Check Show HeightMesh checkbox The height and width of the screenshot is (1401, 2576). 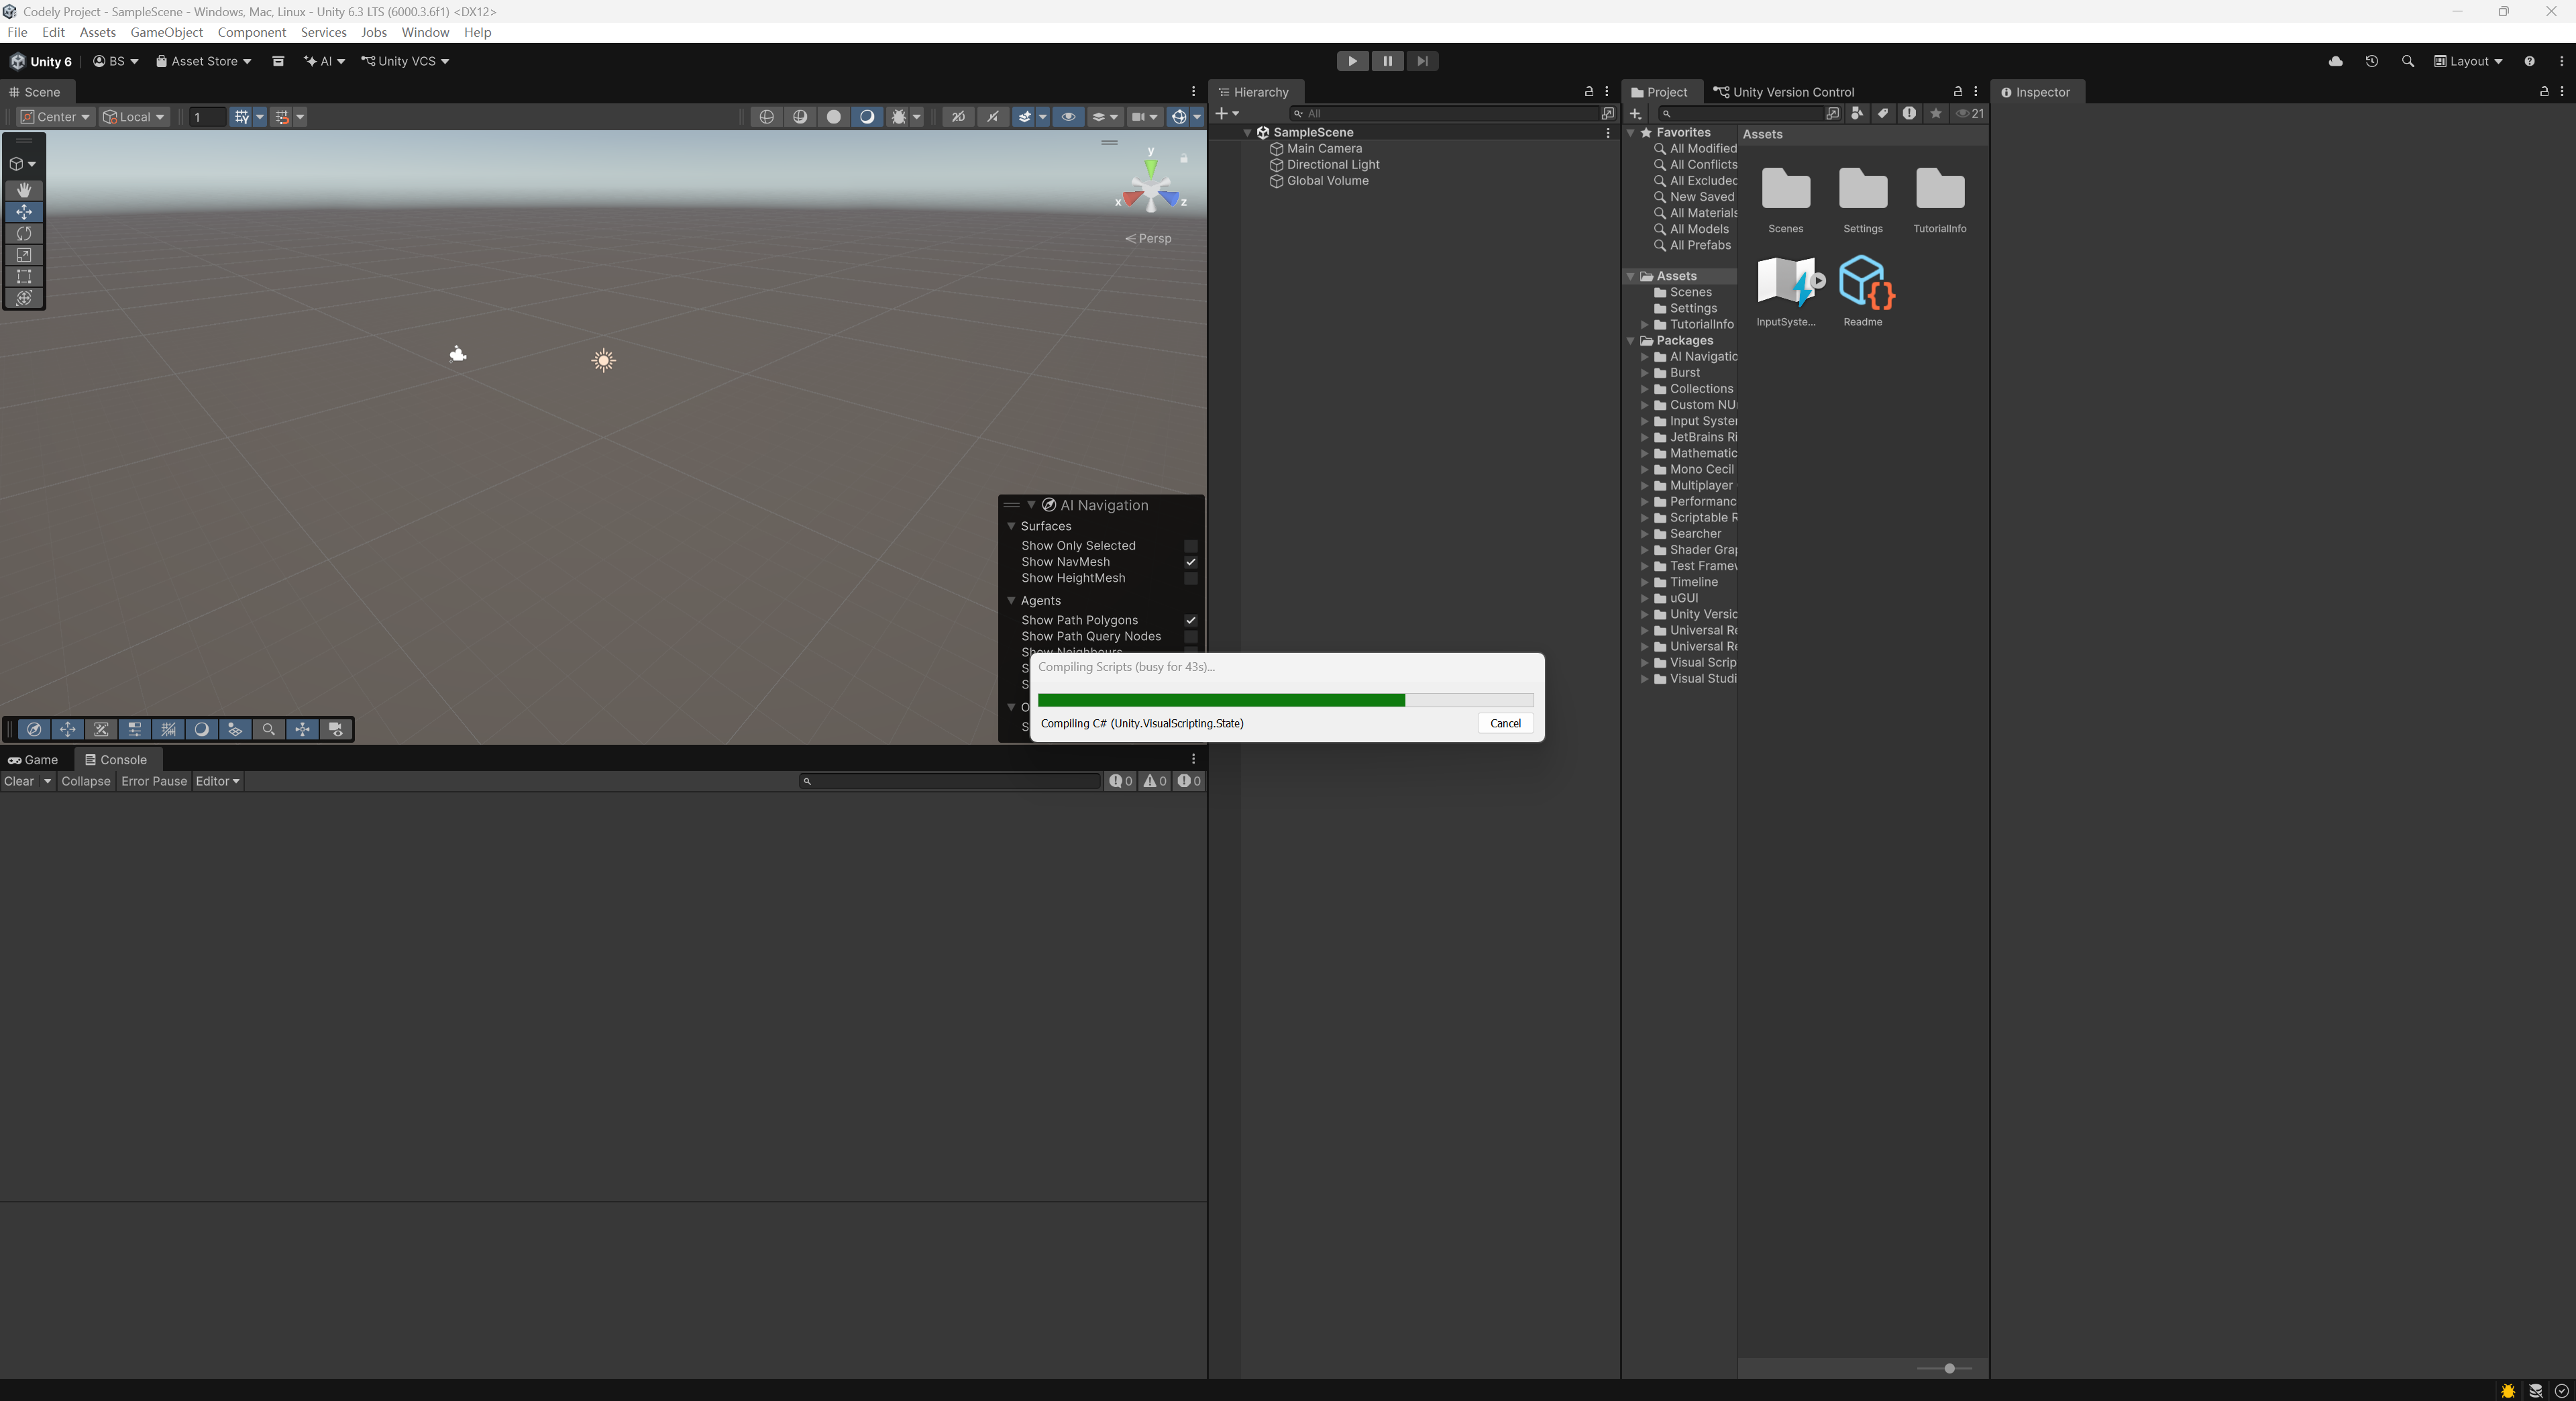tap(1190, 578)
